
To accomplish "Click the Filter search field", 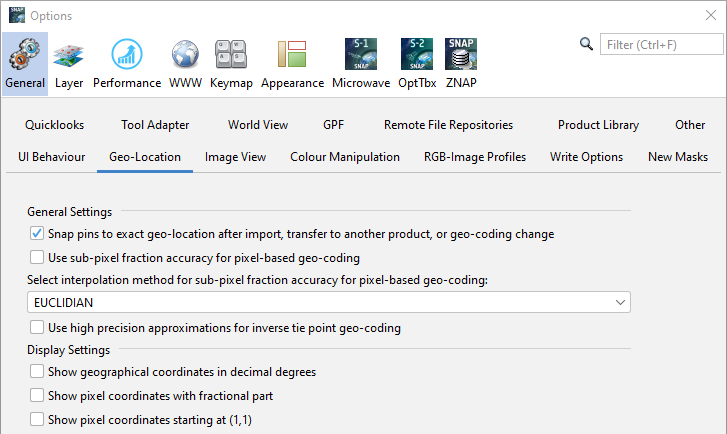I will 660,45.
